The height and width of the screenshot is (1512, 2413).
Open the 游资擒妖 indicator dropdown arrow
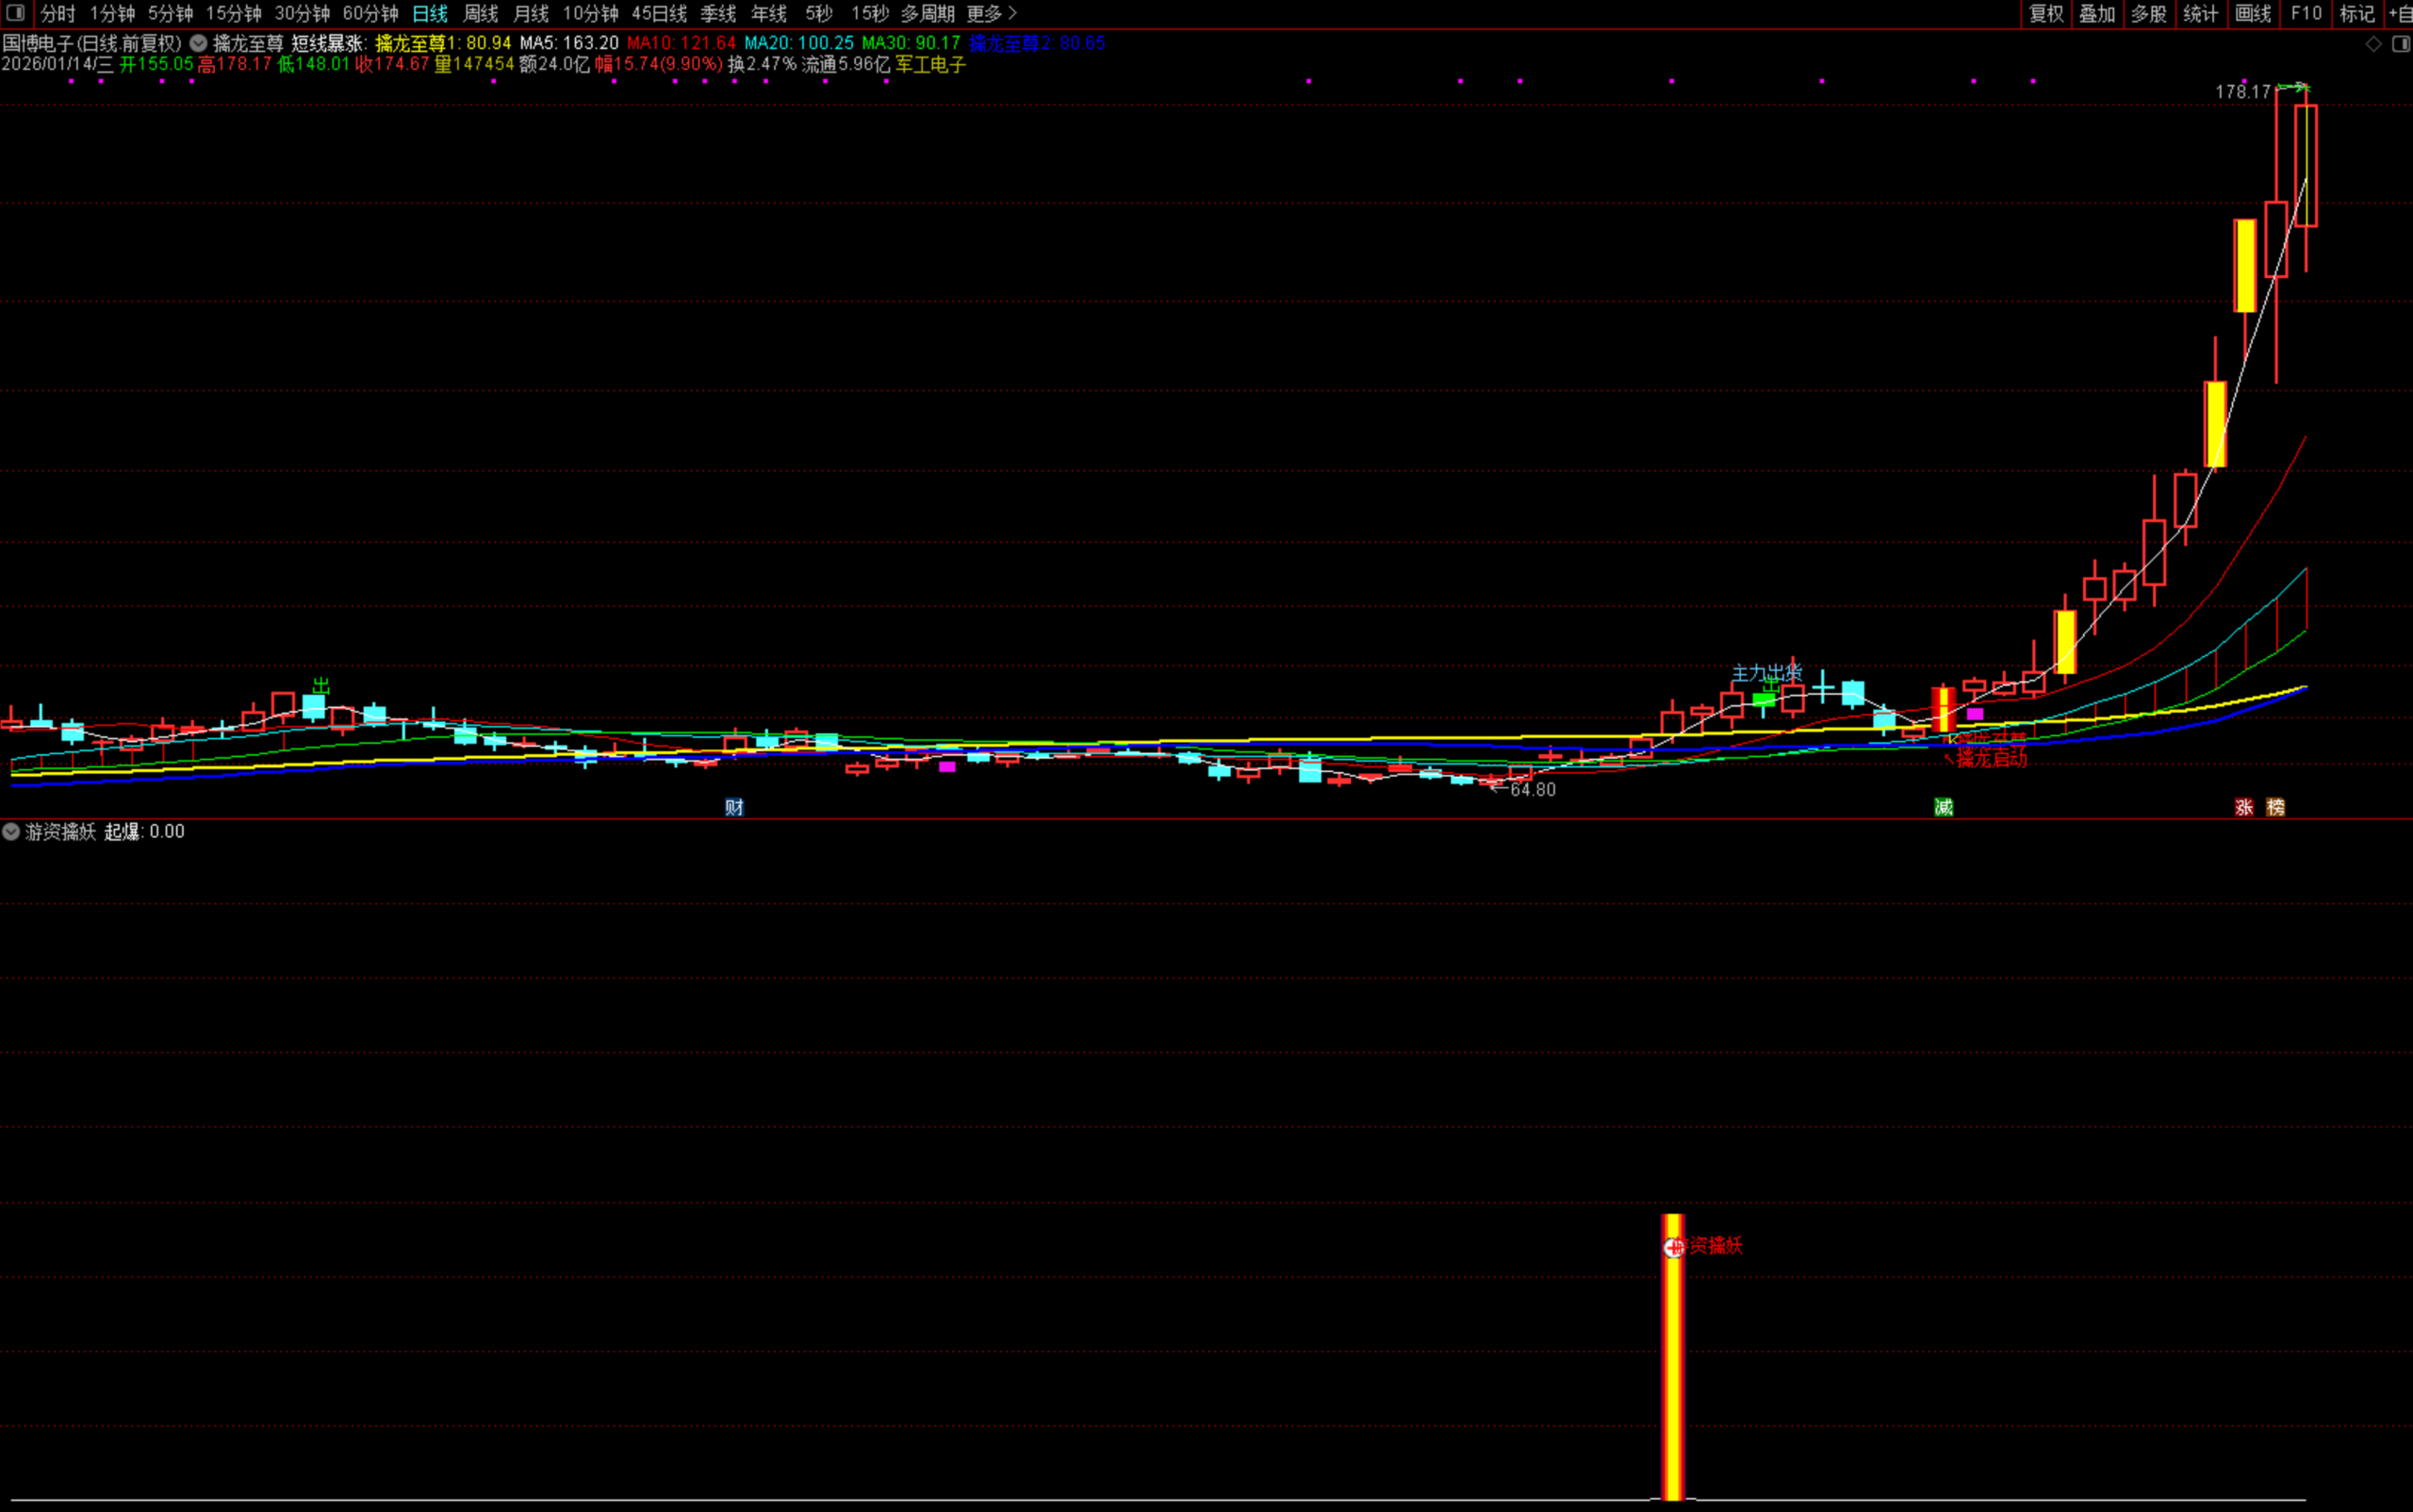click(x=11, y=831)
